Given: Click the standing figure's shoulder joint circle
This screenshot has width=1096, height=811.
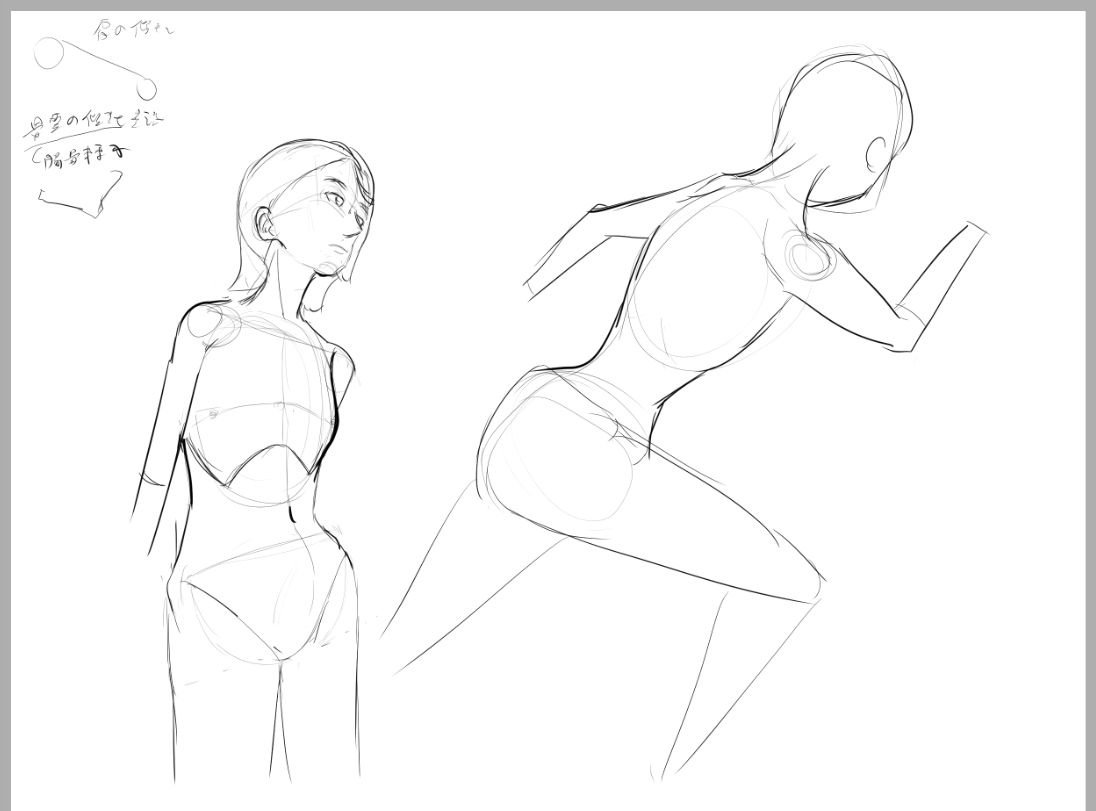Looking at the screenshot, I should point(207,325).
